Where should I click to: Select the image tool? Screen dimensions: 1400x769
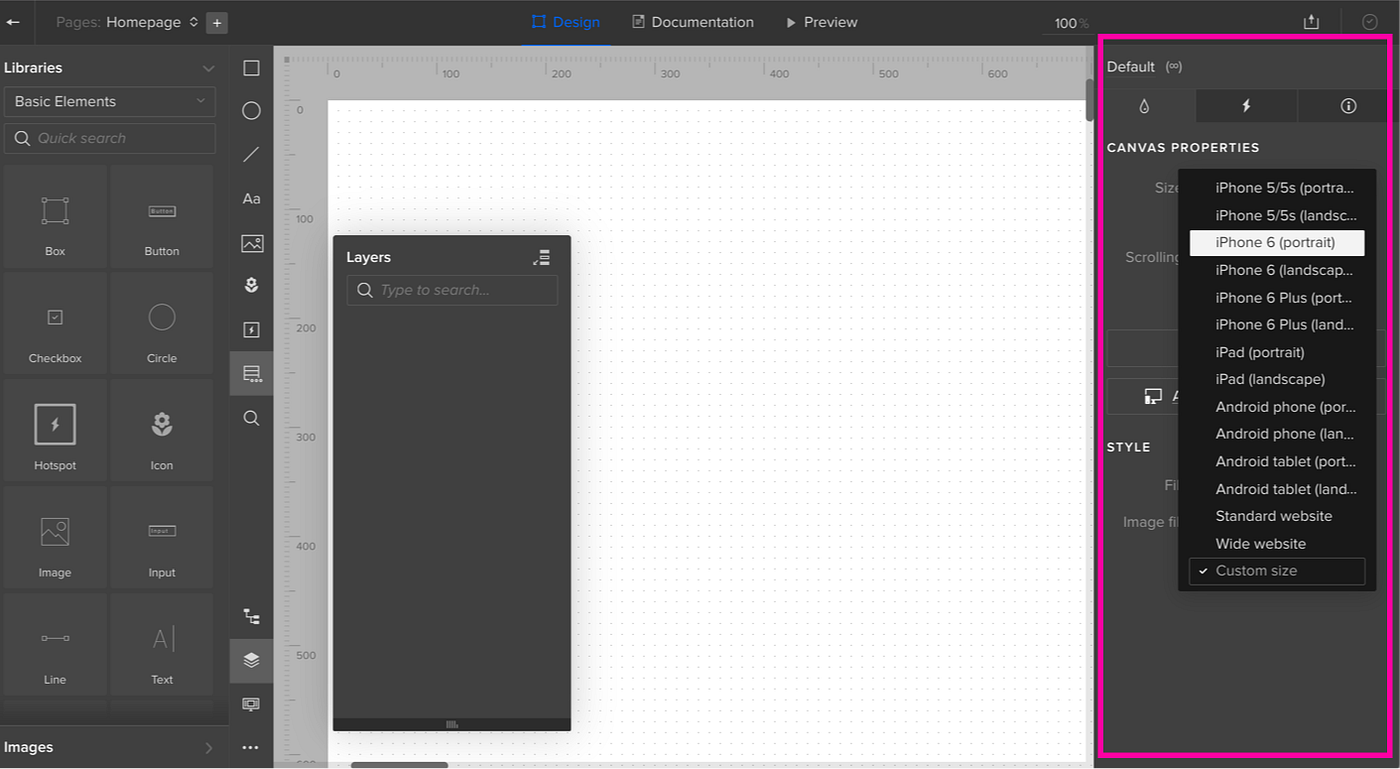click(x=252, y=243)
